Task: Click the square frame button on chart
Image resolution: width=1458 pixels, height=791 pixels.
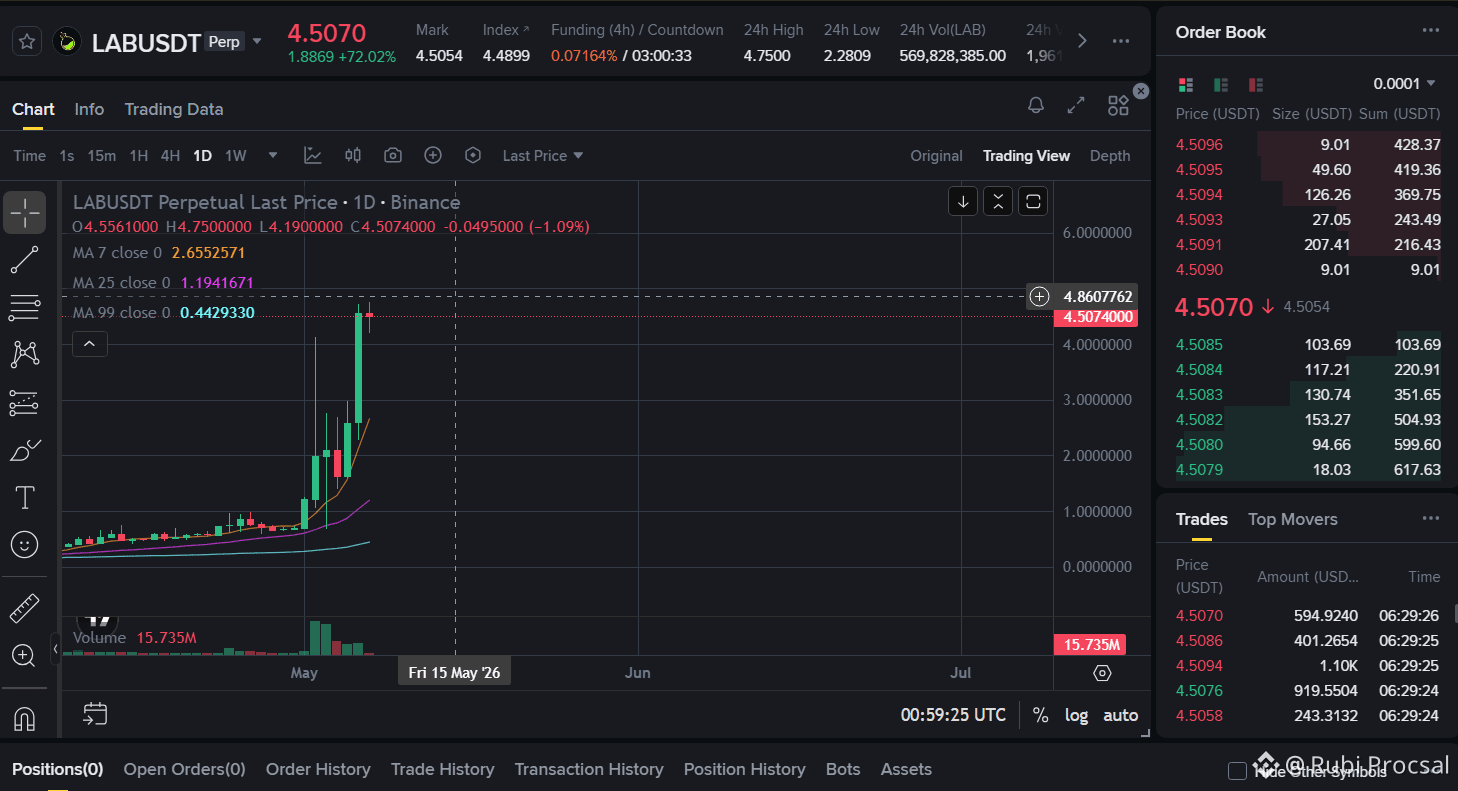Action: 1033,201
